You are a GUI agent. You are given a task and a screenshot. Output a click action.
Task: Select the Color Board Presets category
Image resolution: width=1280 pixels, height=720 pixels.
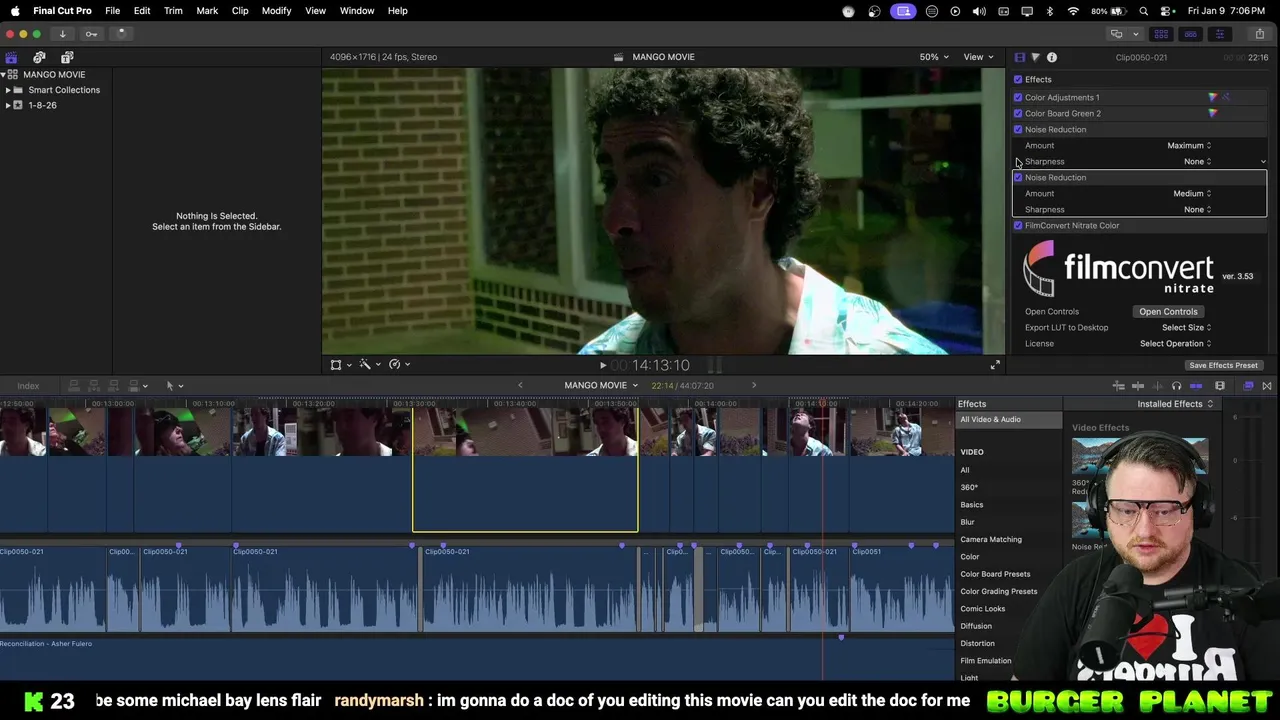click(995, 574)
